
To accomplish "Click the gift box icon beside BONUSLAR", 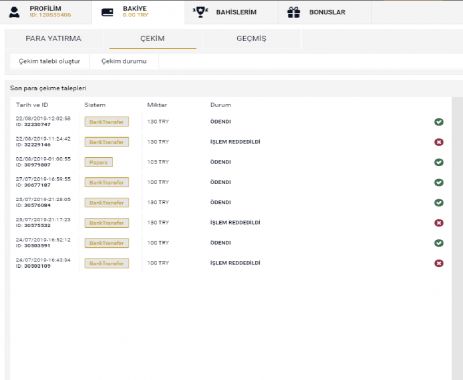I will tap(294, 12).
